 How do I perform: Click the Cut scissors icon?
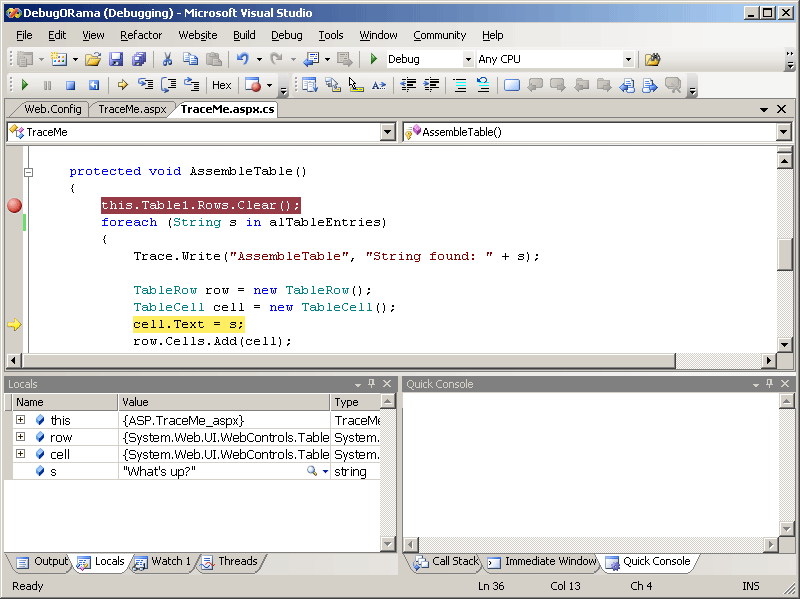pos(167,60)
